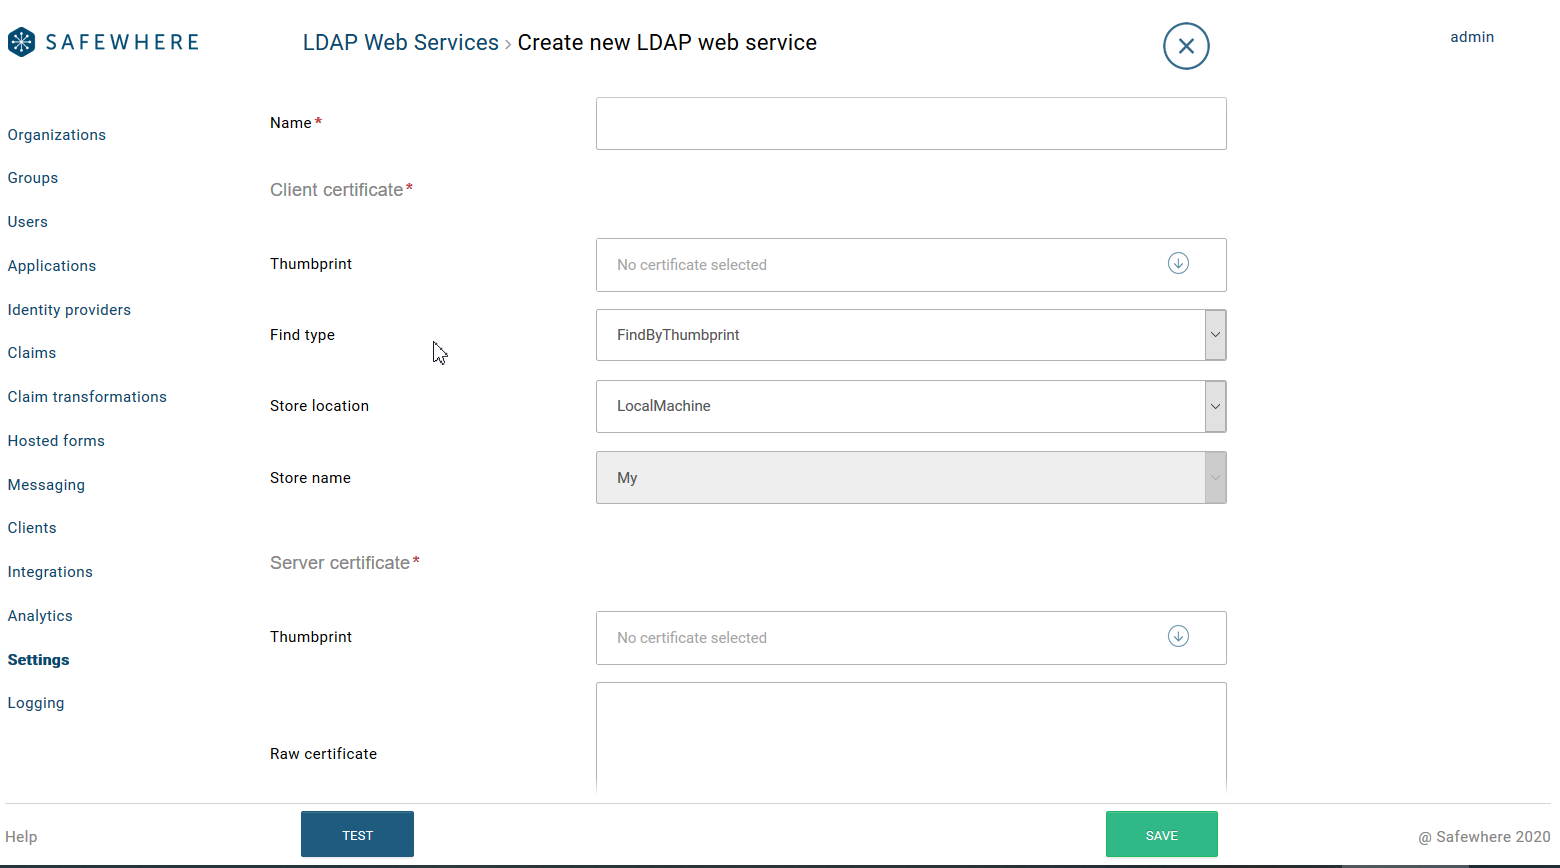Open Hosted forms section
This screenshot has height=868, width=1560.
click(56, 441)
